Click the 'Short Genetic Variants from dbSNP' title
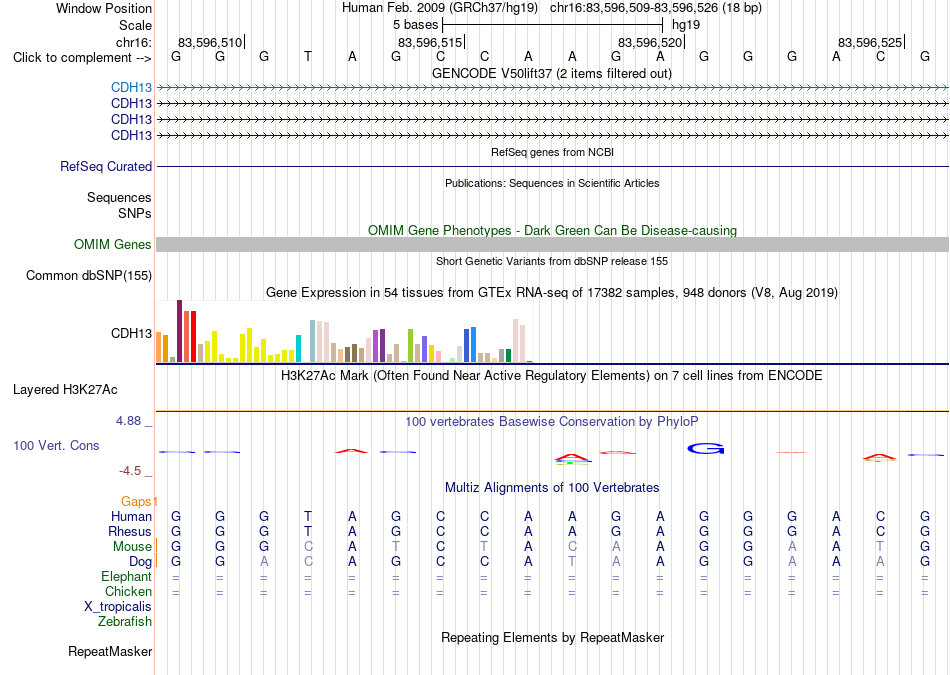Viewport: 950px width, 675px height. pyautogui.click(x=552, y=261)
